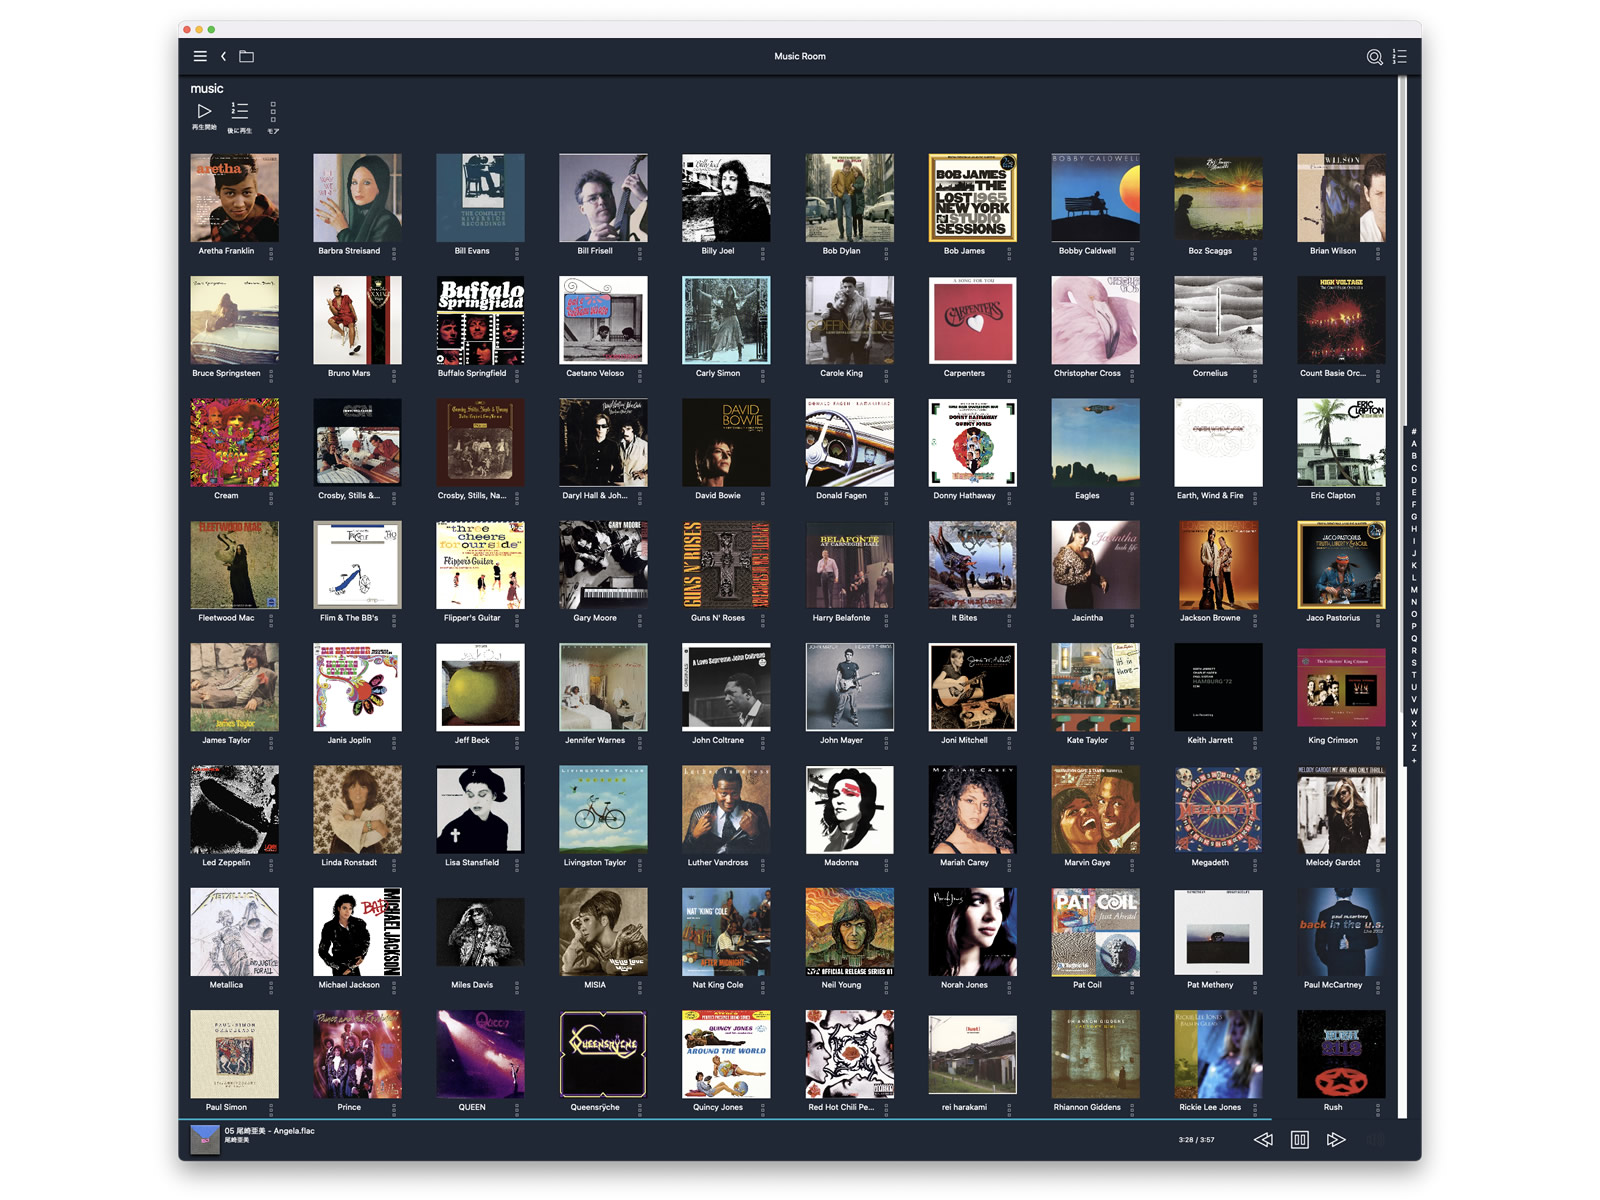Image resolution: width=1600 pixels, height=1200 pixels.
Task: Open the play queue list icon
Action: pos(1400,57)
